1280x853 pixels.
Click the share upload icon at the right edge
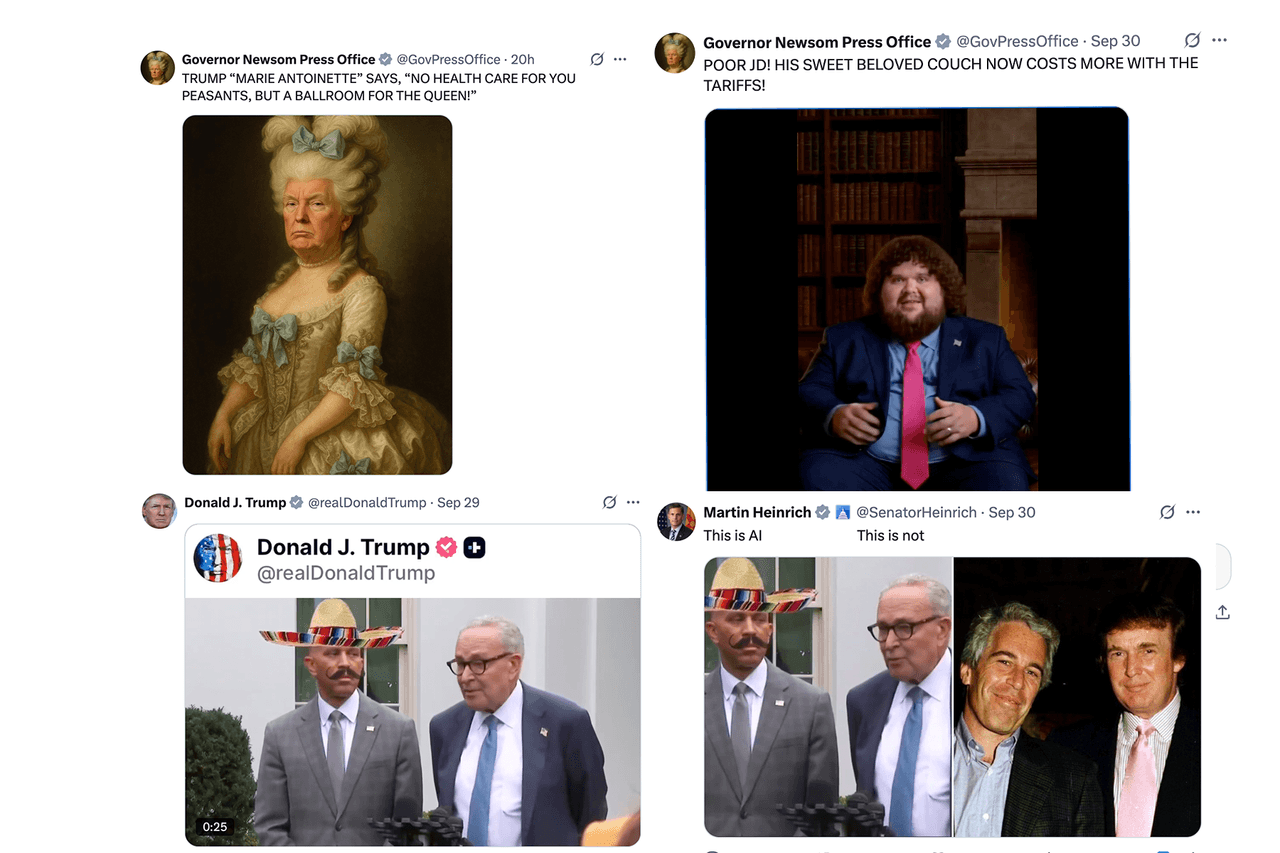coord(1222,611)
